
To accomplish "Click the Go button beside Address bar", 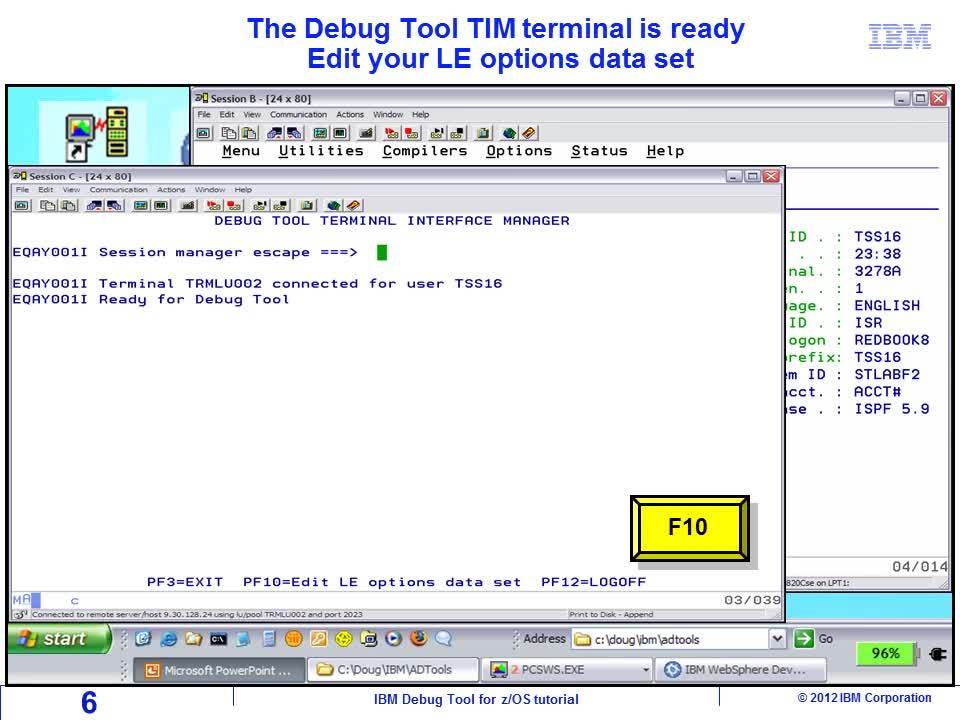I will coord(814,639).
